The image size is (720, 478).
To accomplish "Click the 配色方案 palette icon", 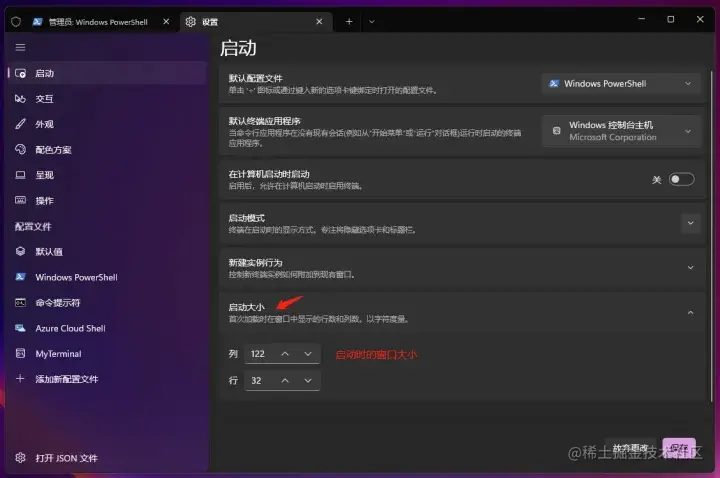I will tap(20, 149).
